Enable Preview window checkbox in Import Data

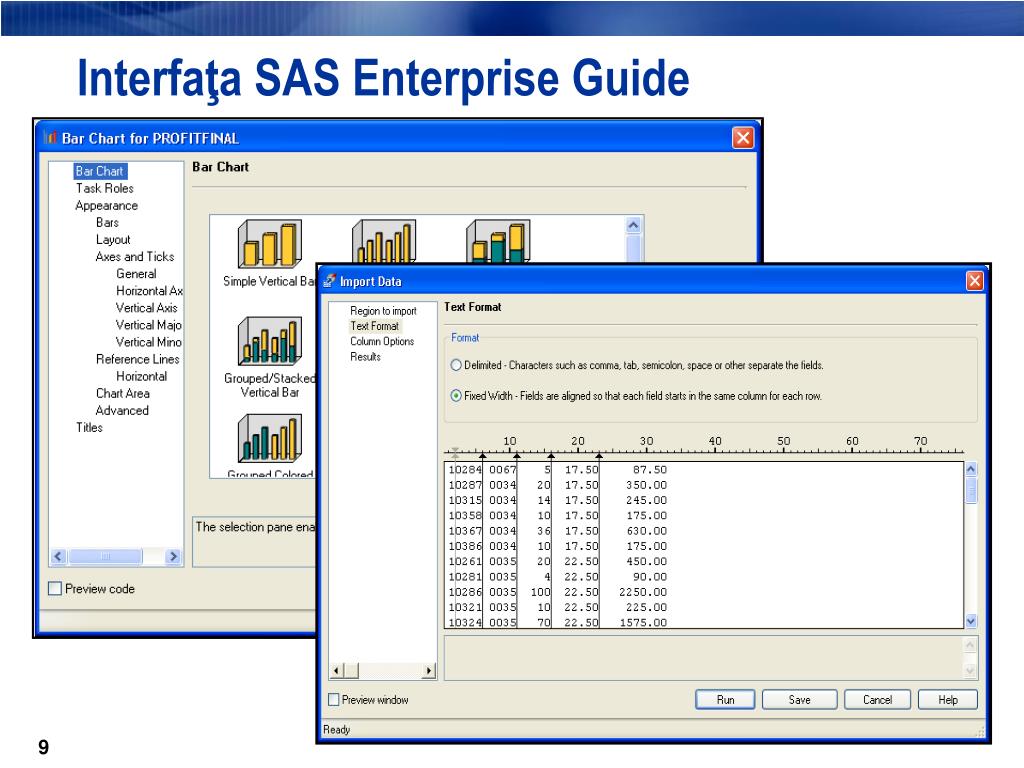point(334,699)
